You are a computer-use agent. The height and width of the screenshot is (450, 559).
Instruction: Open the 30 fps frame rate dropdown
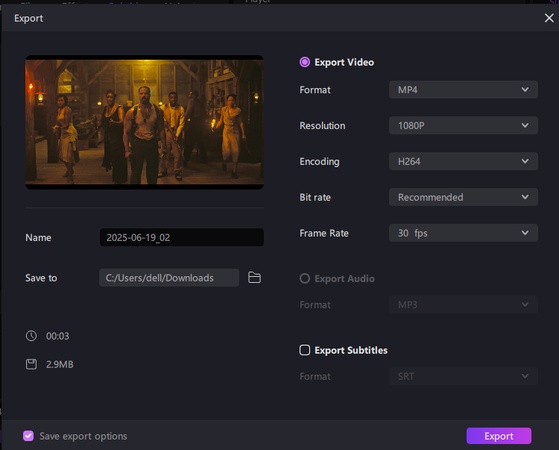463,233
